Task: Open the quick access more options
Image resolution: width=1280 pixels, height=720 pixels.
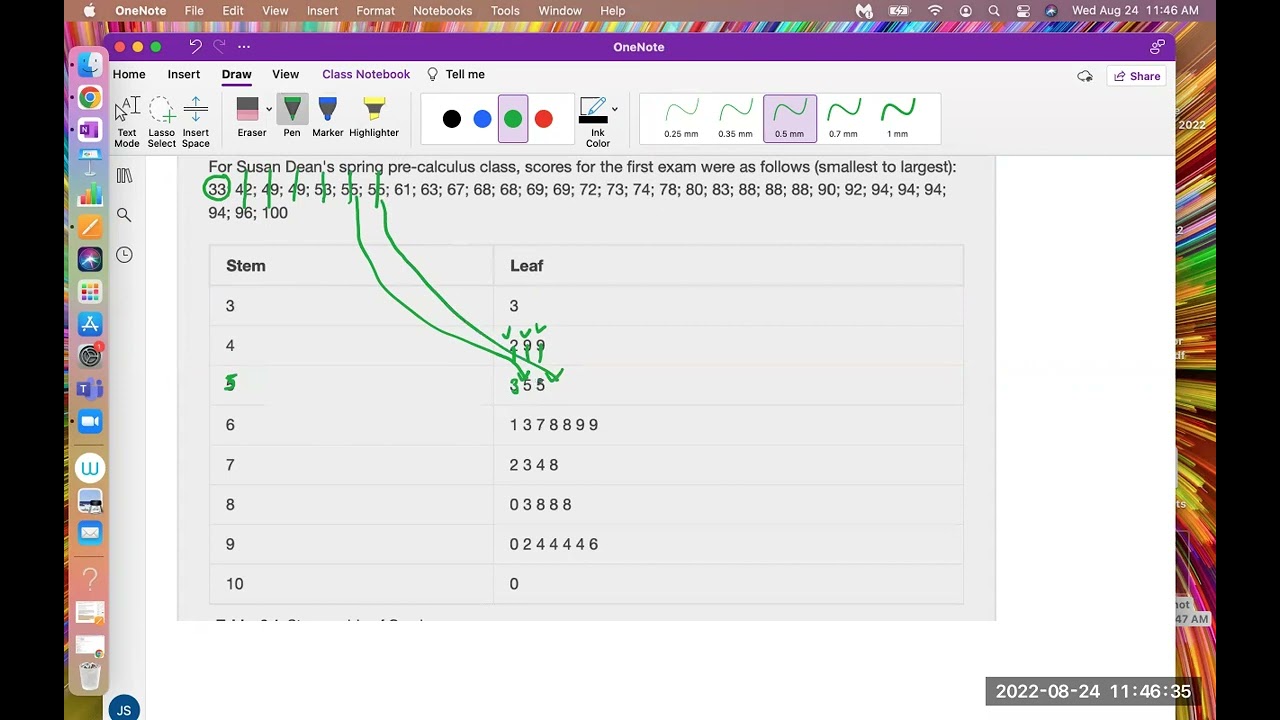Action: click(244, 46)
